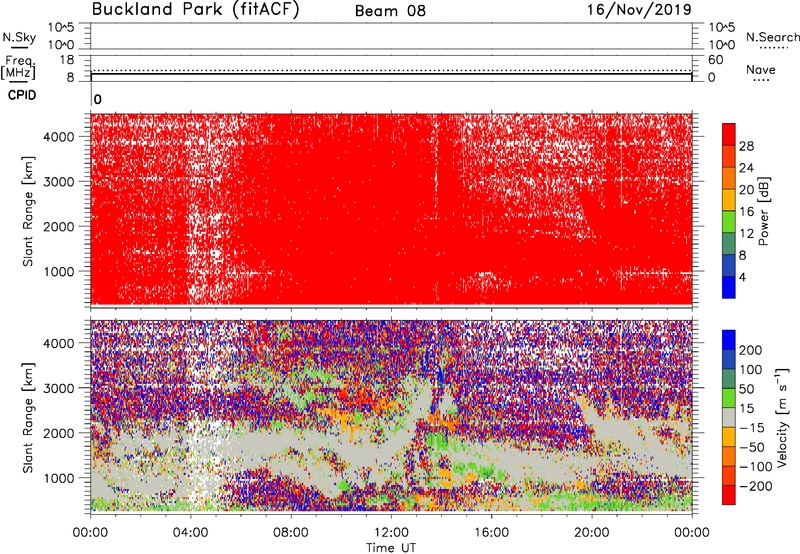Click the "CPID" label

(x=22, y=95)
